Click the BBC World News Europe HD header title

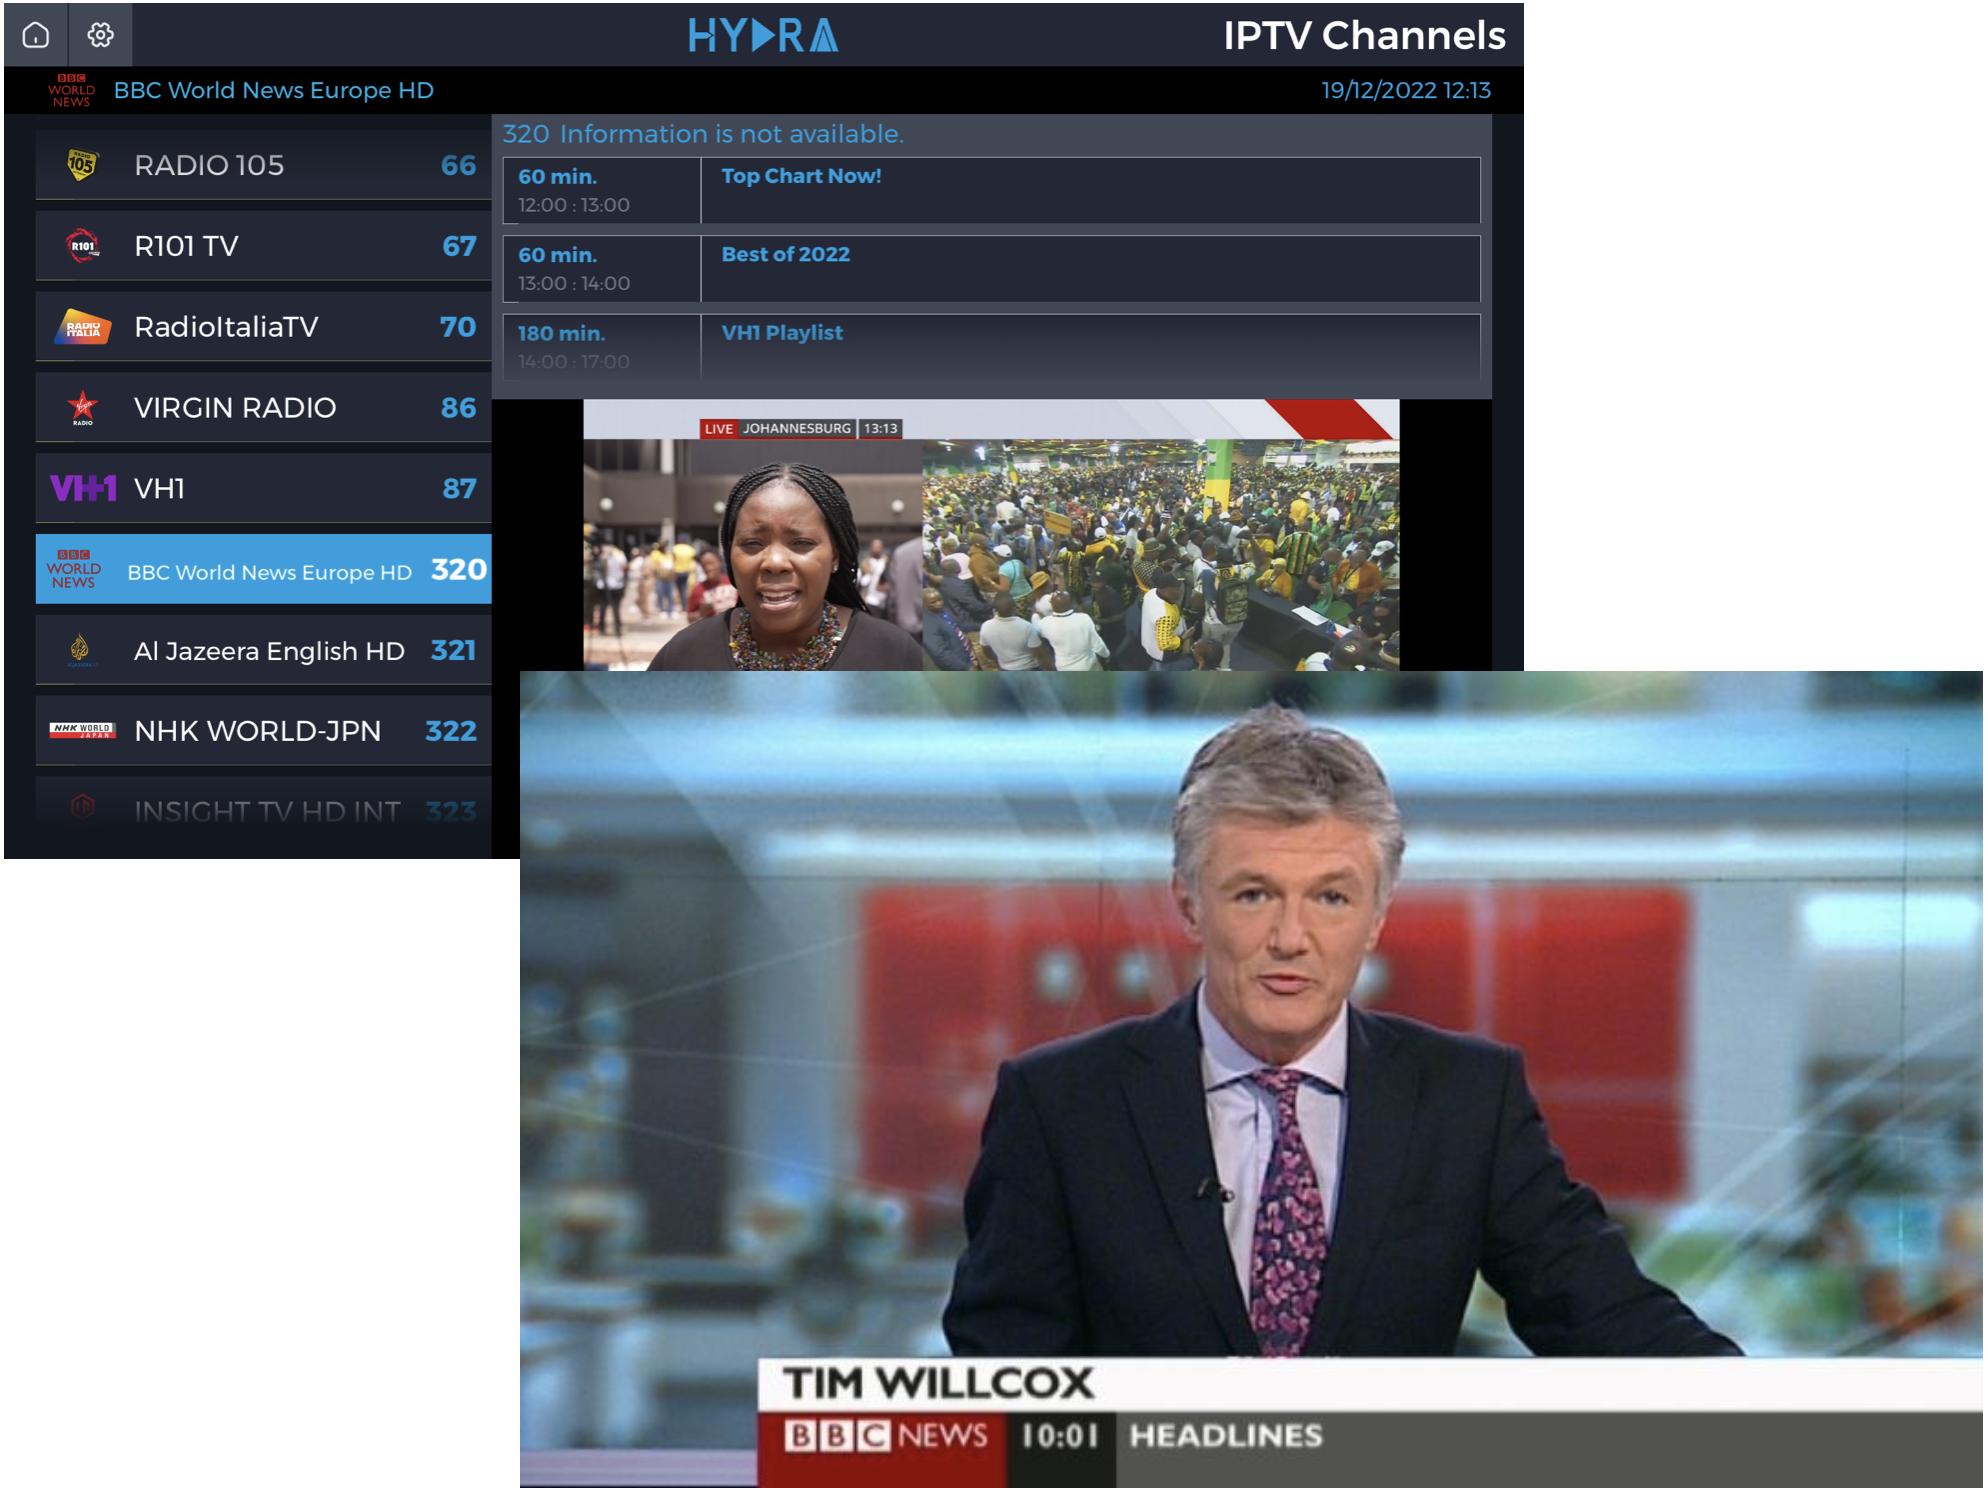click(x=274, y=90)
